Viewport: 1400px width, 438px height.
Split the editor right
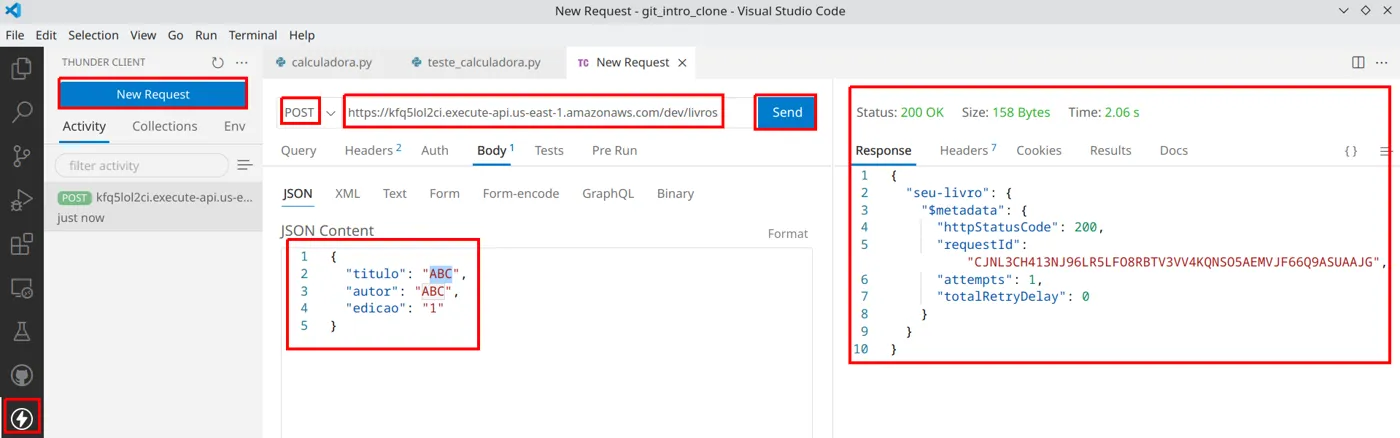[1358, 62]
